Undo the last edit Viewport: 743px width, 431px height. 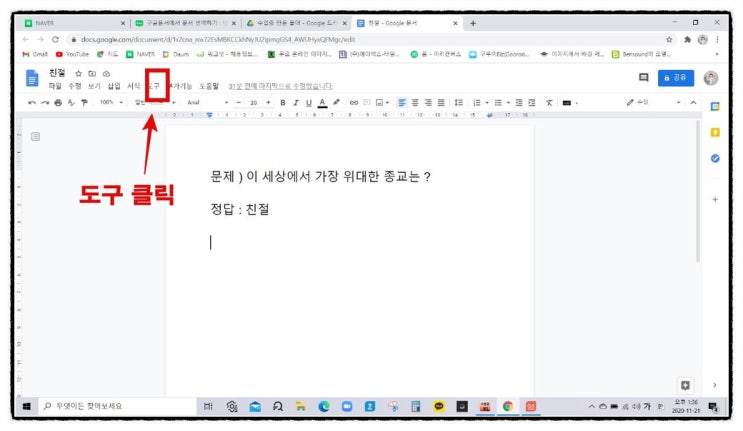point(32,102)
